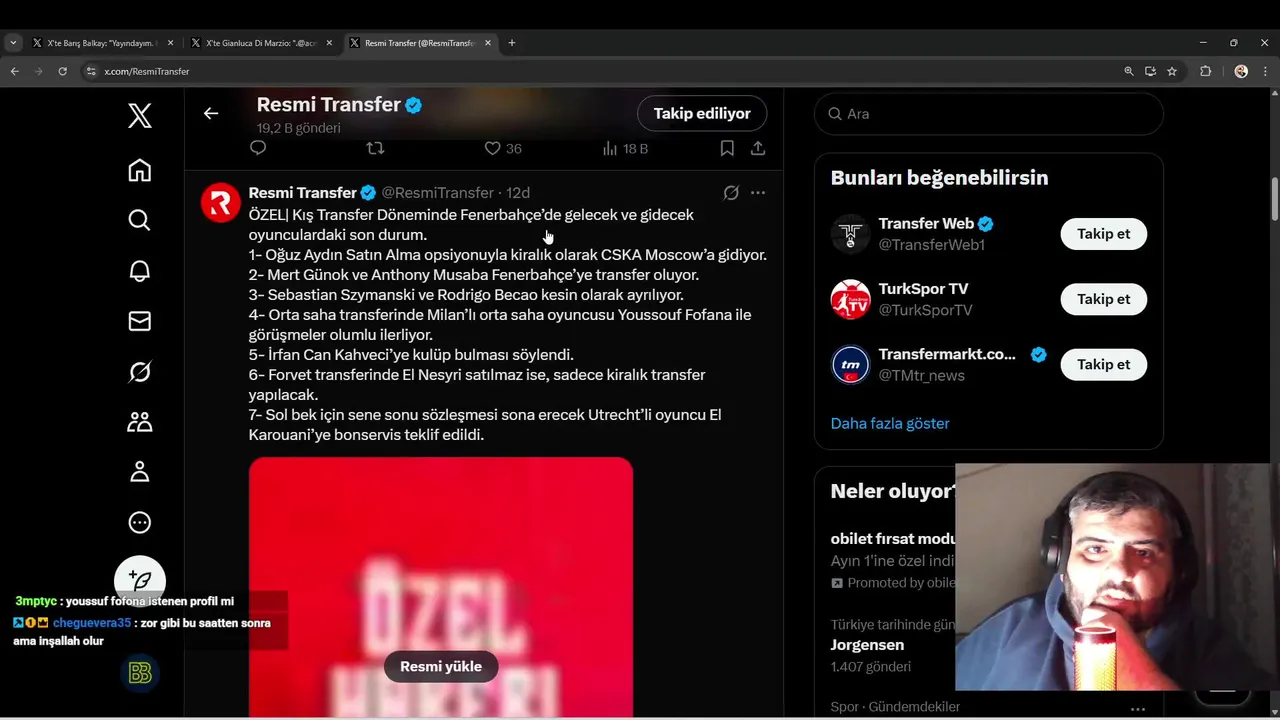Open TurkSpor TV profile name
The width and height of the screenshot is (1280, 720).
point(923,288)
